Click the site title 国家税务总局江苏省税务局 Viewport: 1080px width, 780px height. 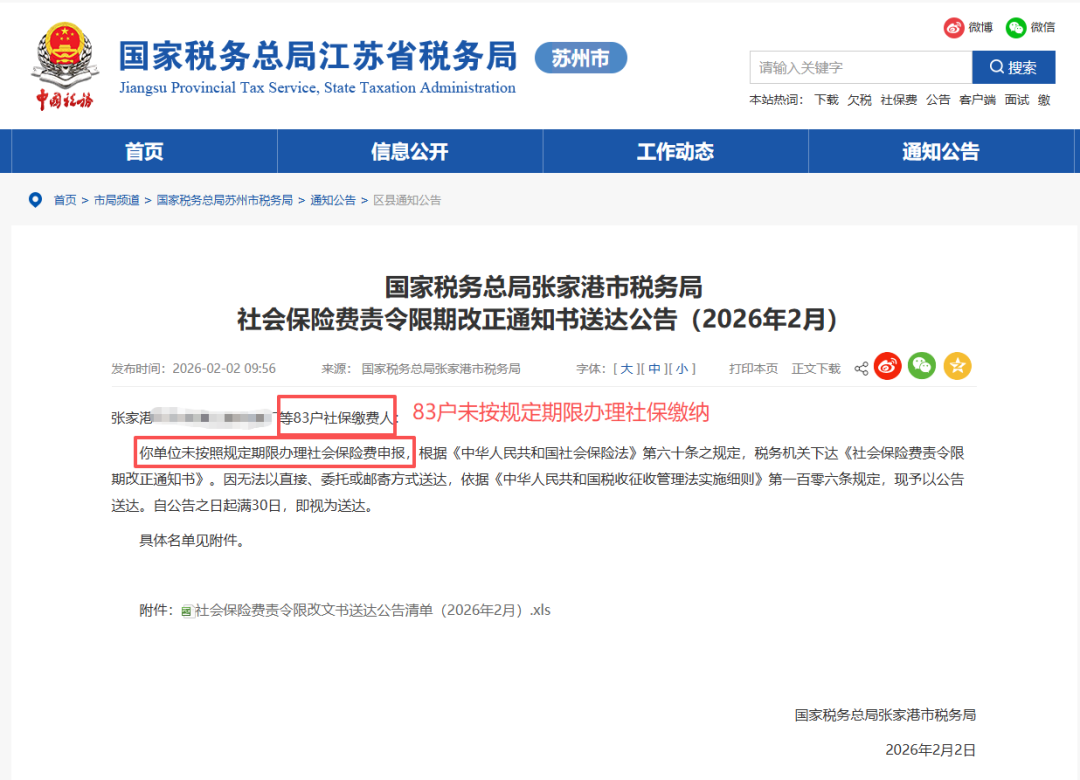[318, 56]
